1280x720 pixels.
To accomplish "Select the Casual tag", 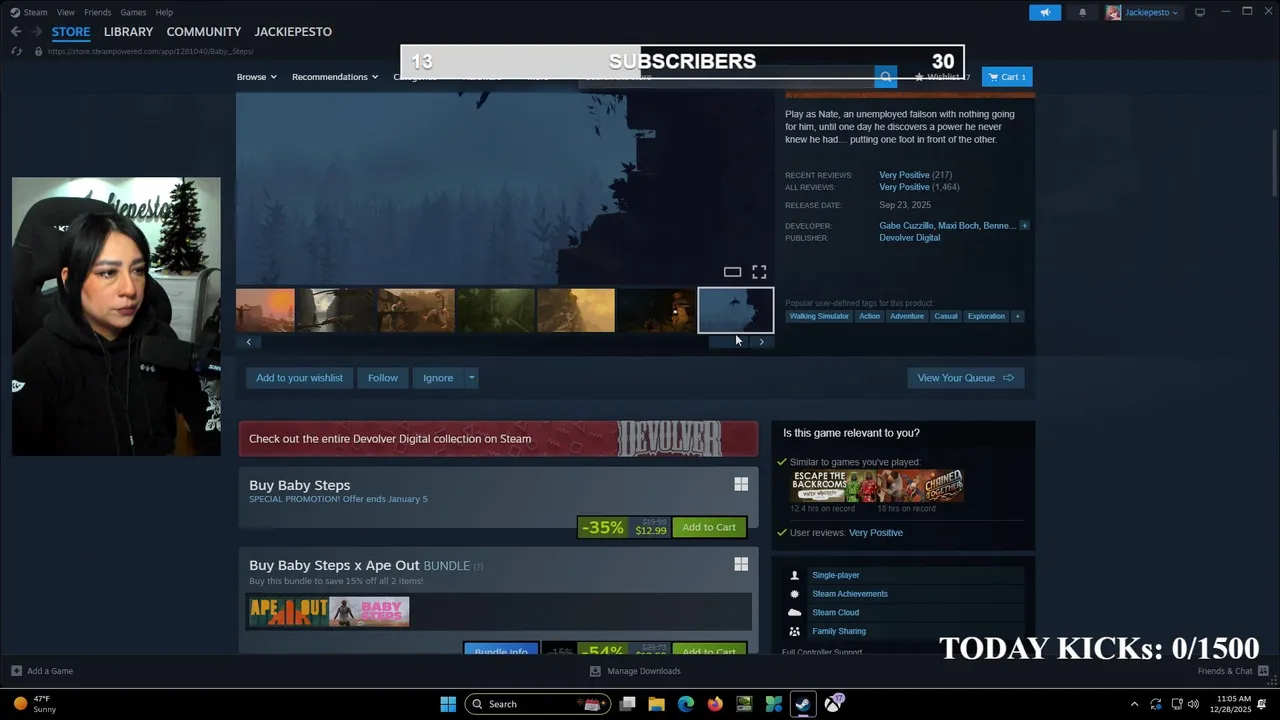I will [x=946, y=316].
